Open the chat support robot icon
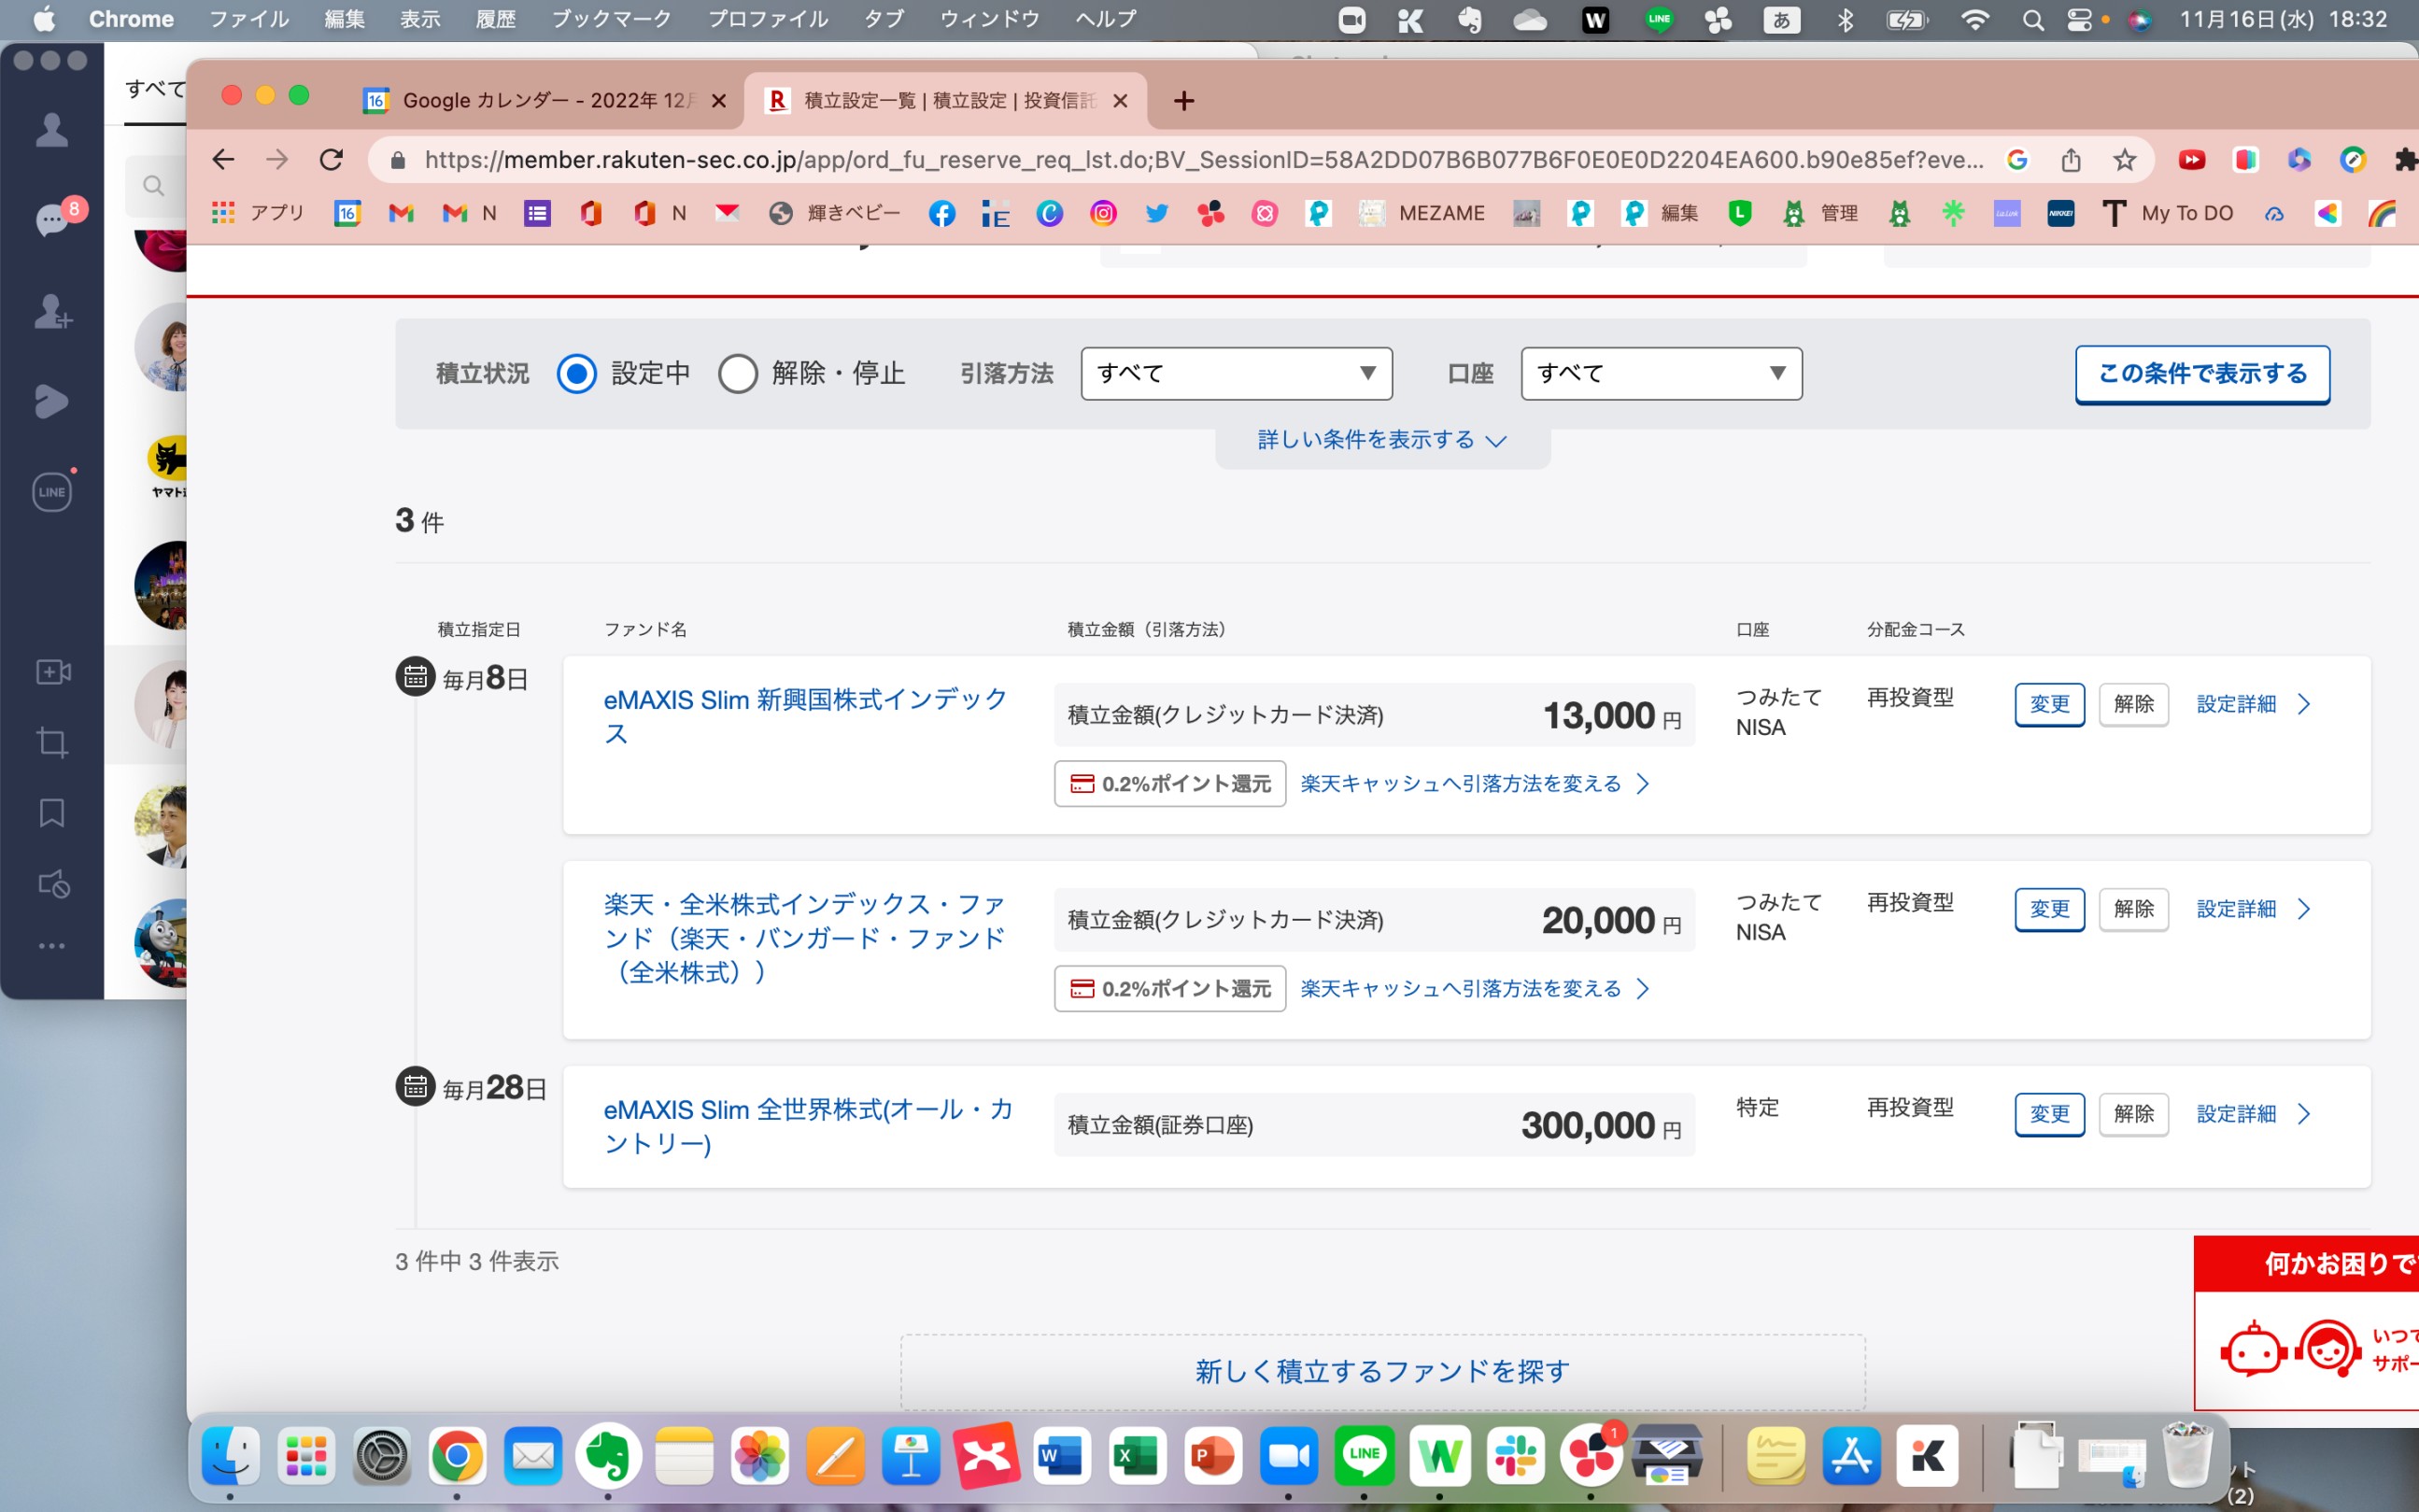 (2252, 1350)
